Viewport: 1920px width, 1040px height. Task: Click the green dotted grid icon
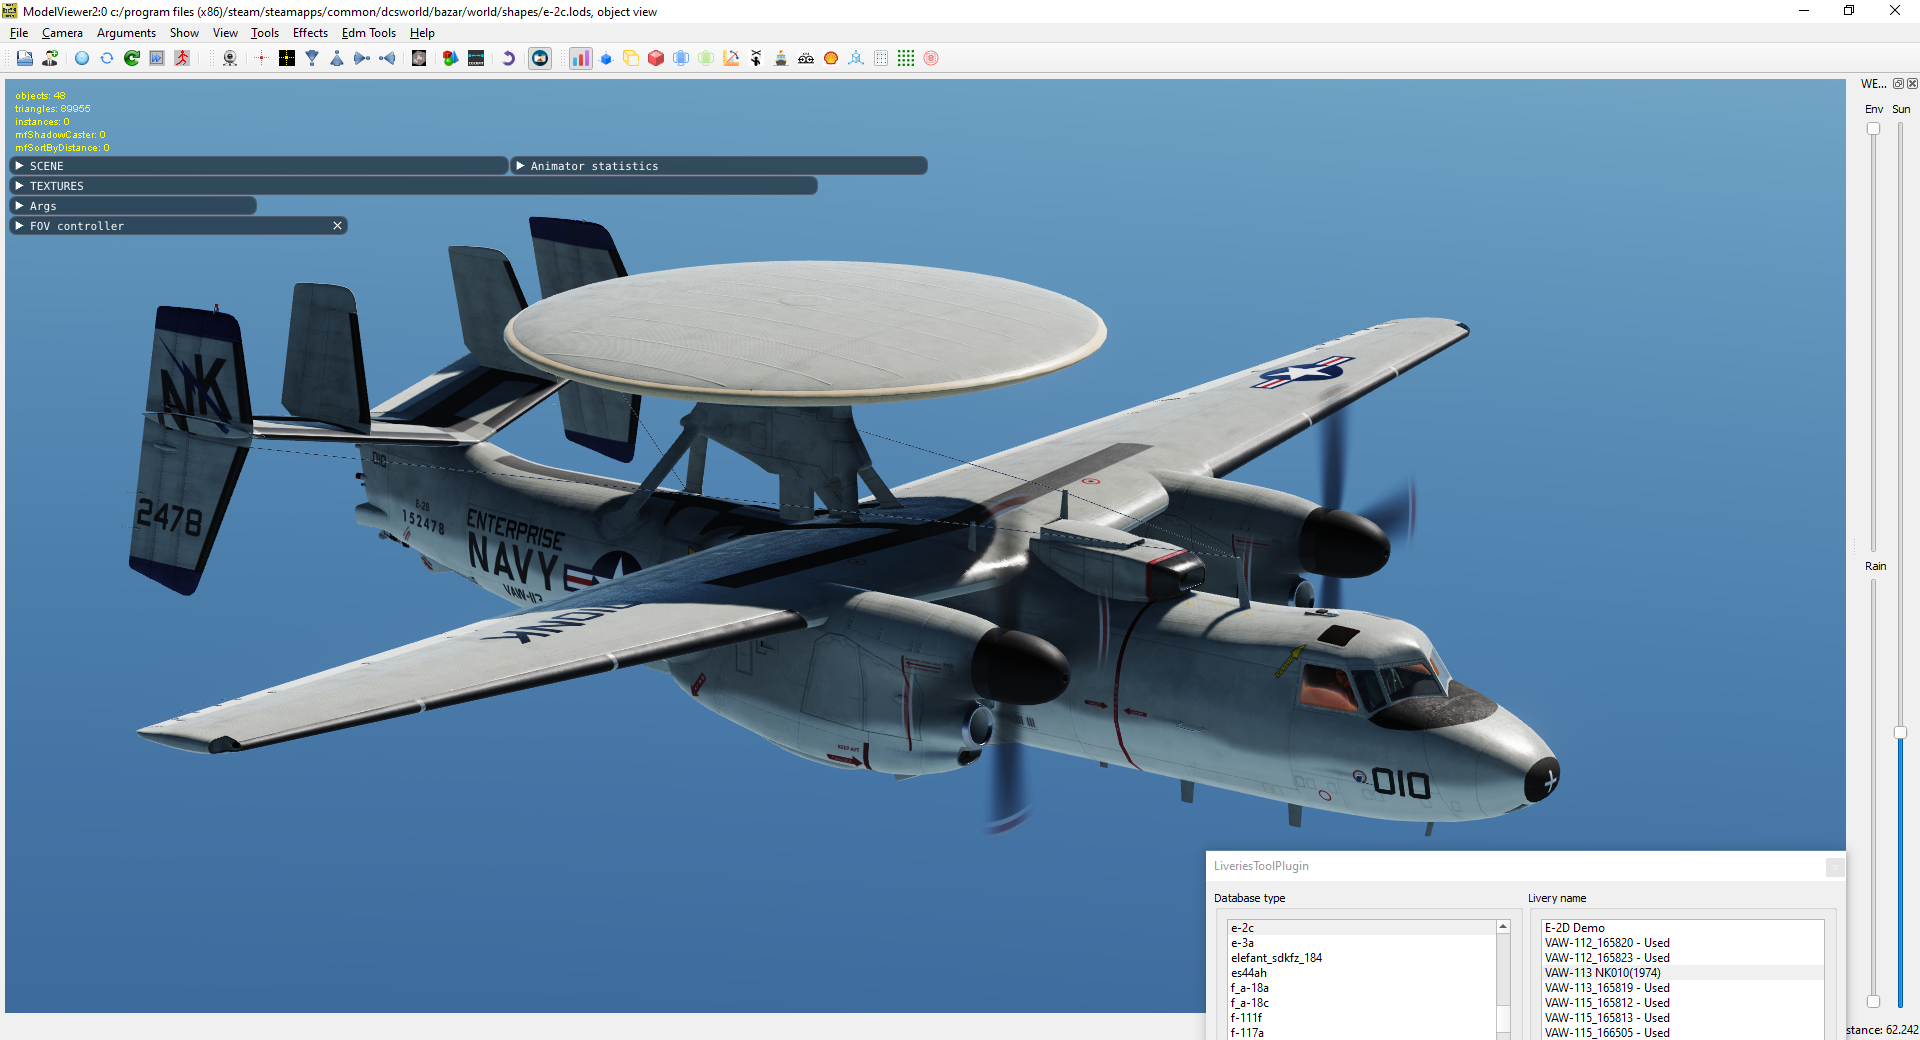click(x=906, y=58)
